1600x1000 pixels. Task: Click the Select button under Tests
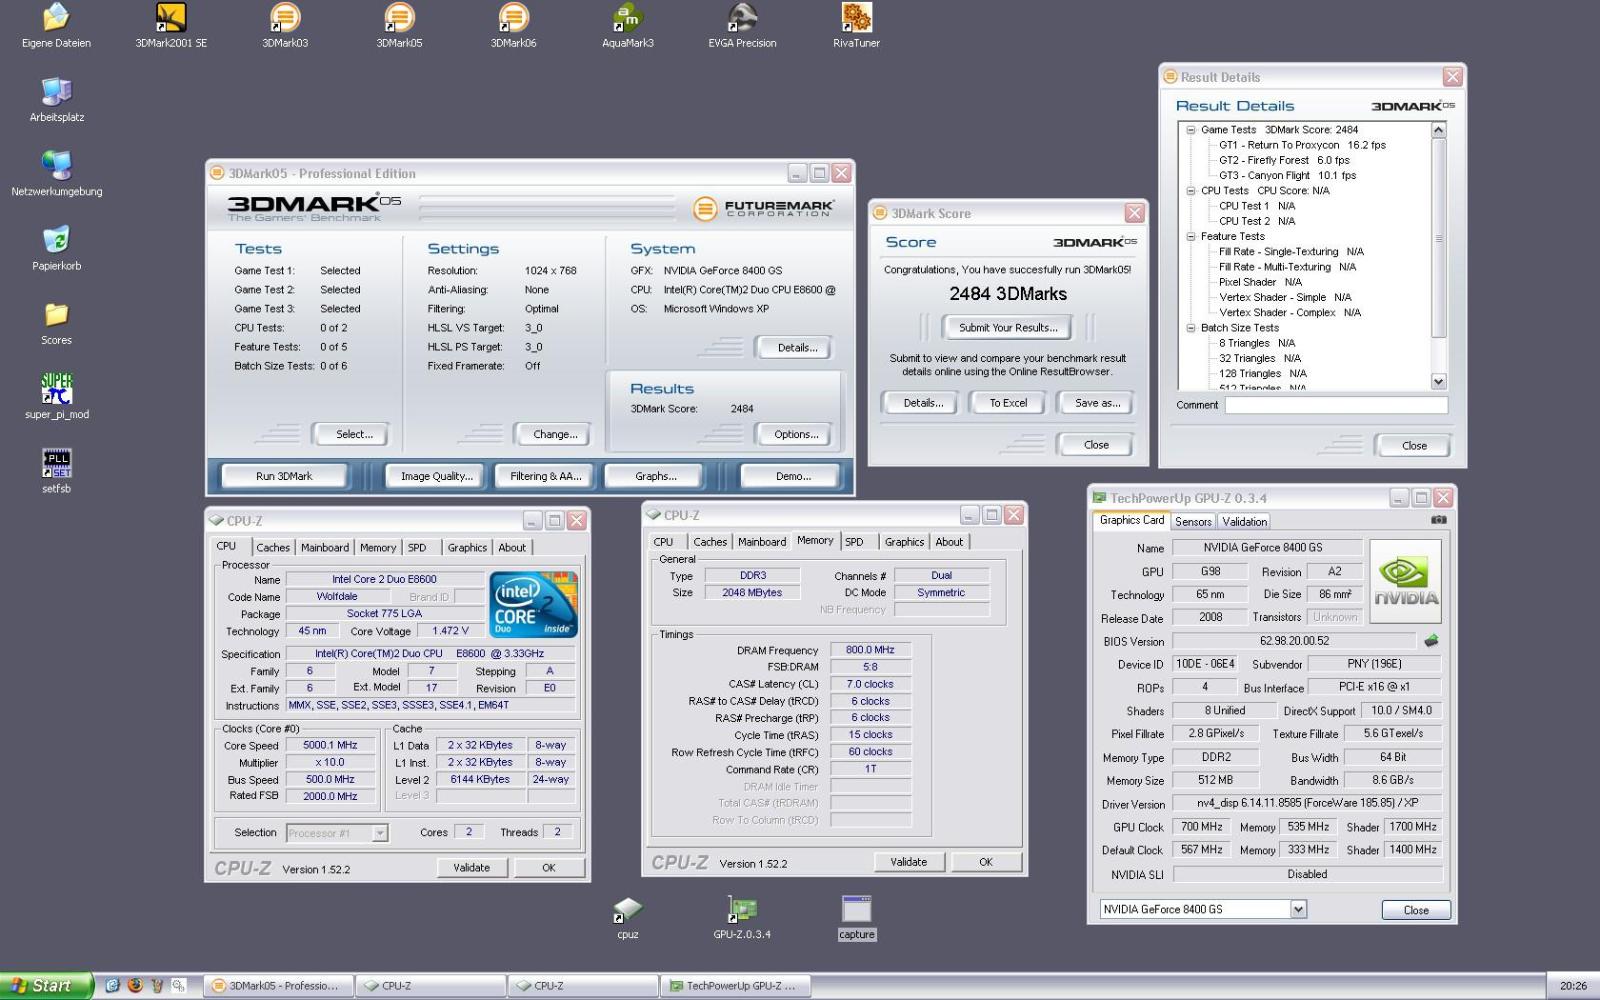coord(354,434)
